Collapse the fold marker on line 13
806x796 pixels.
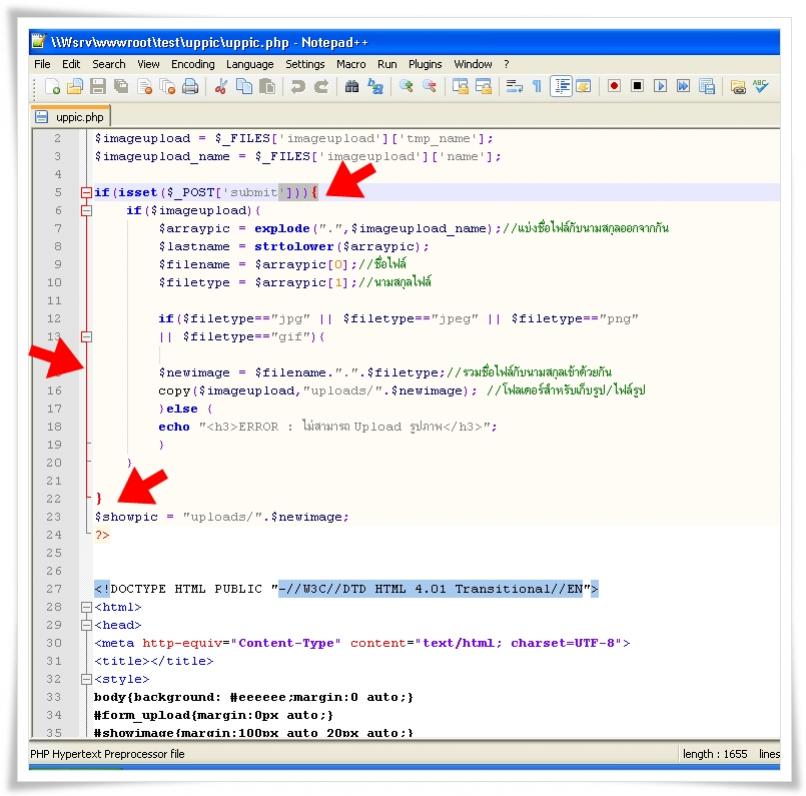pos(86,337)
